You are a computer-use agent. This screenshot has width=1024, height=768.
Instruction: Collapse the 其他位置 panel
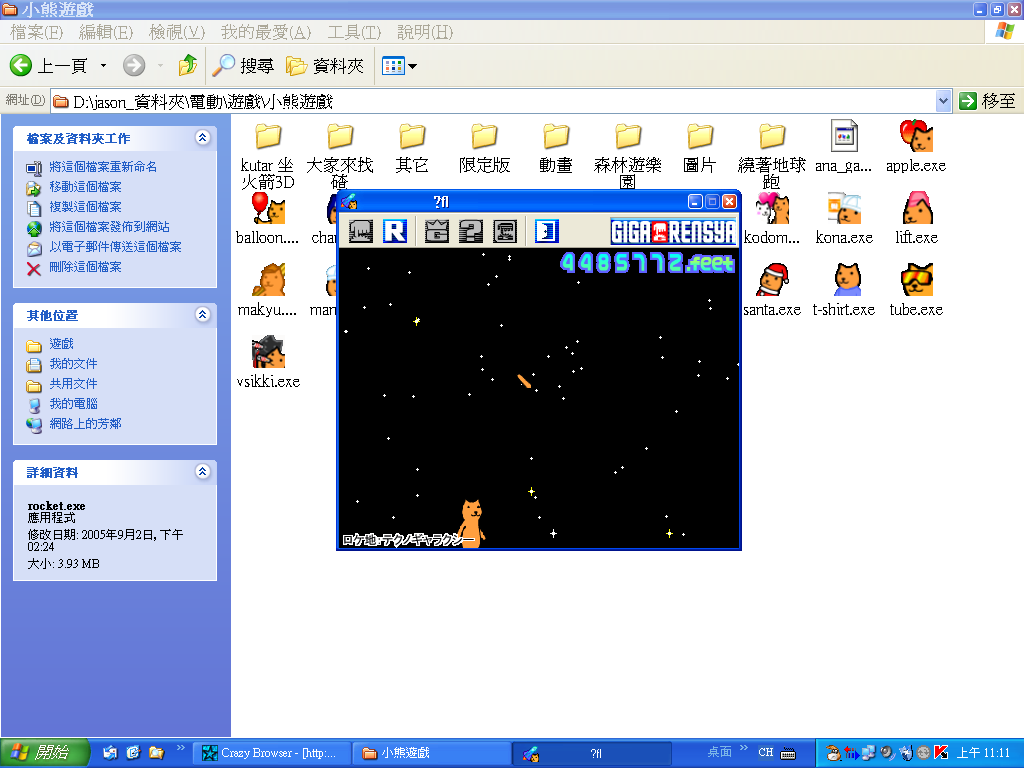coord(202,314)
